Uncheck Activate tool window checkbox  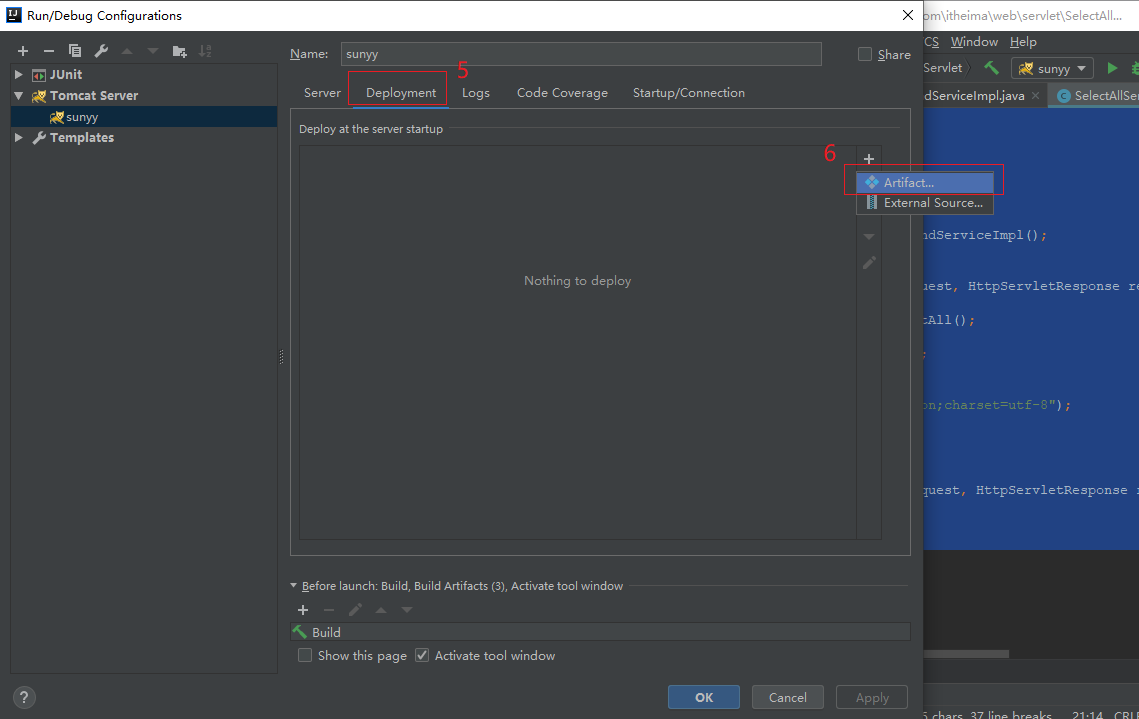pyautogui.click(x=422, y=656)
